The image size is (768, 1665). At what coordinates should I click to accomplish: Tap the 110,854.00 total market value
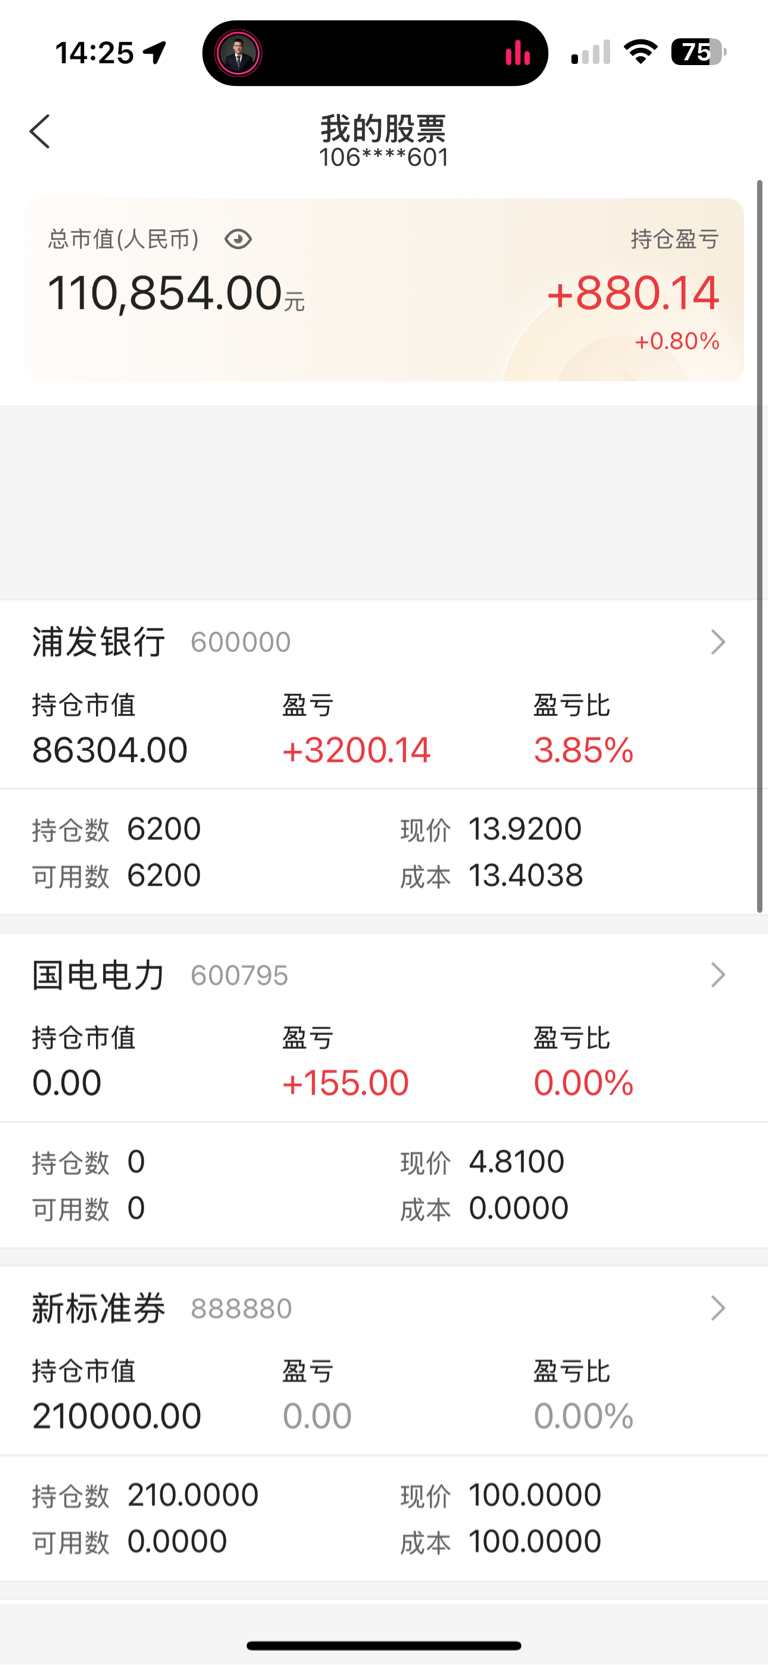point(165,293)
